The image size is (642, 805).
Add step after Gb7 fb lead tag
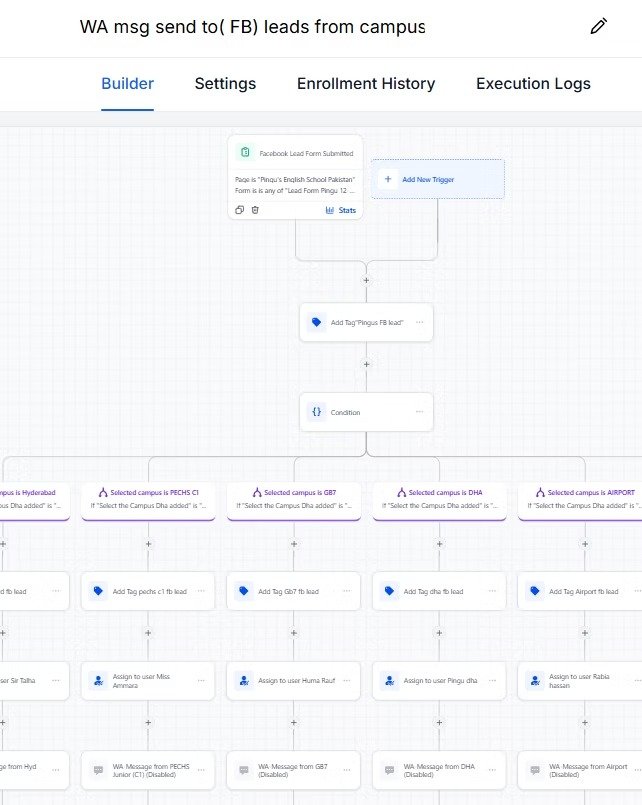coord(294,633)
